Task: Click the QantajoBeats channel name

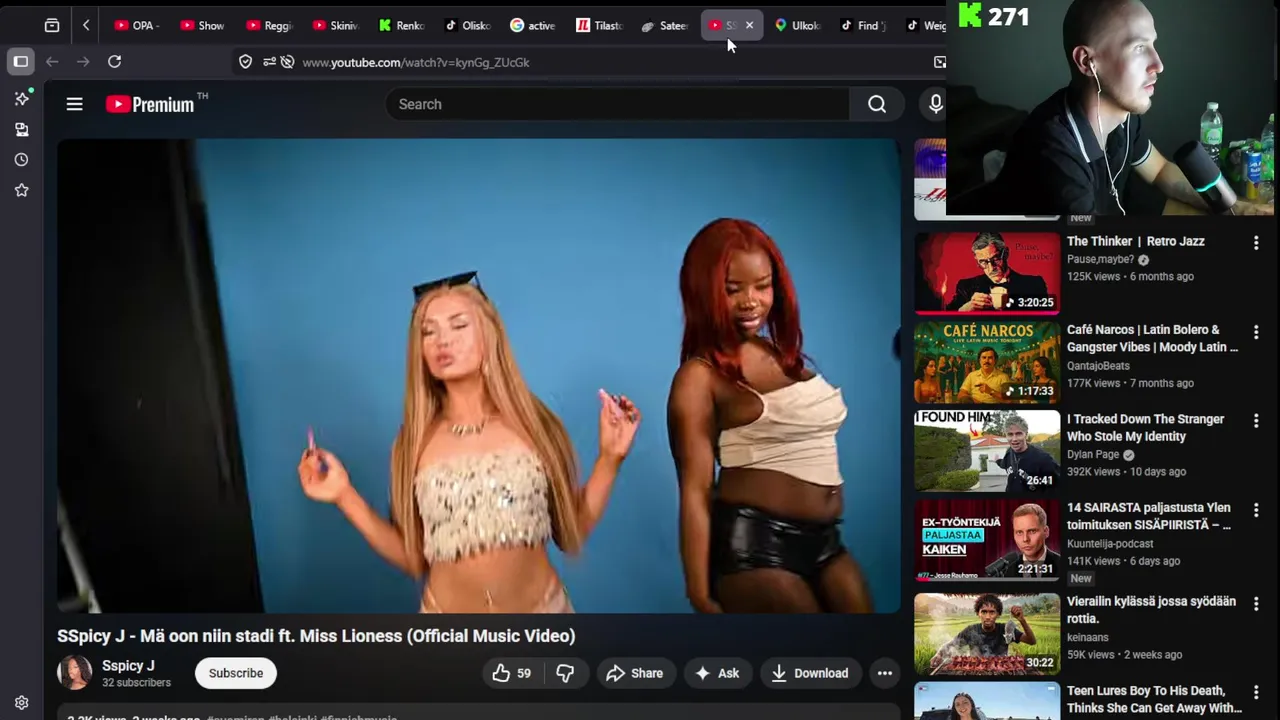Action: (x=1098, y=366)
